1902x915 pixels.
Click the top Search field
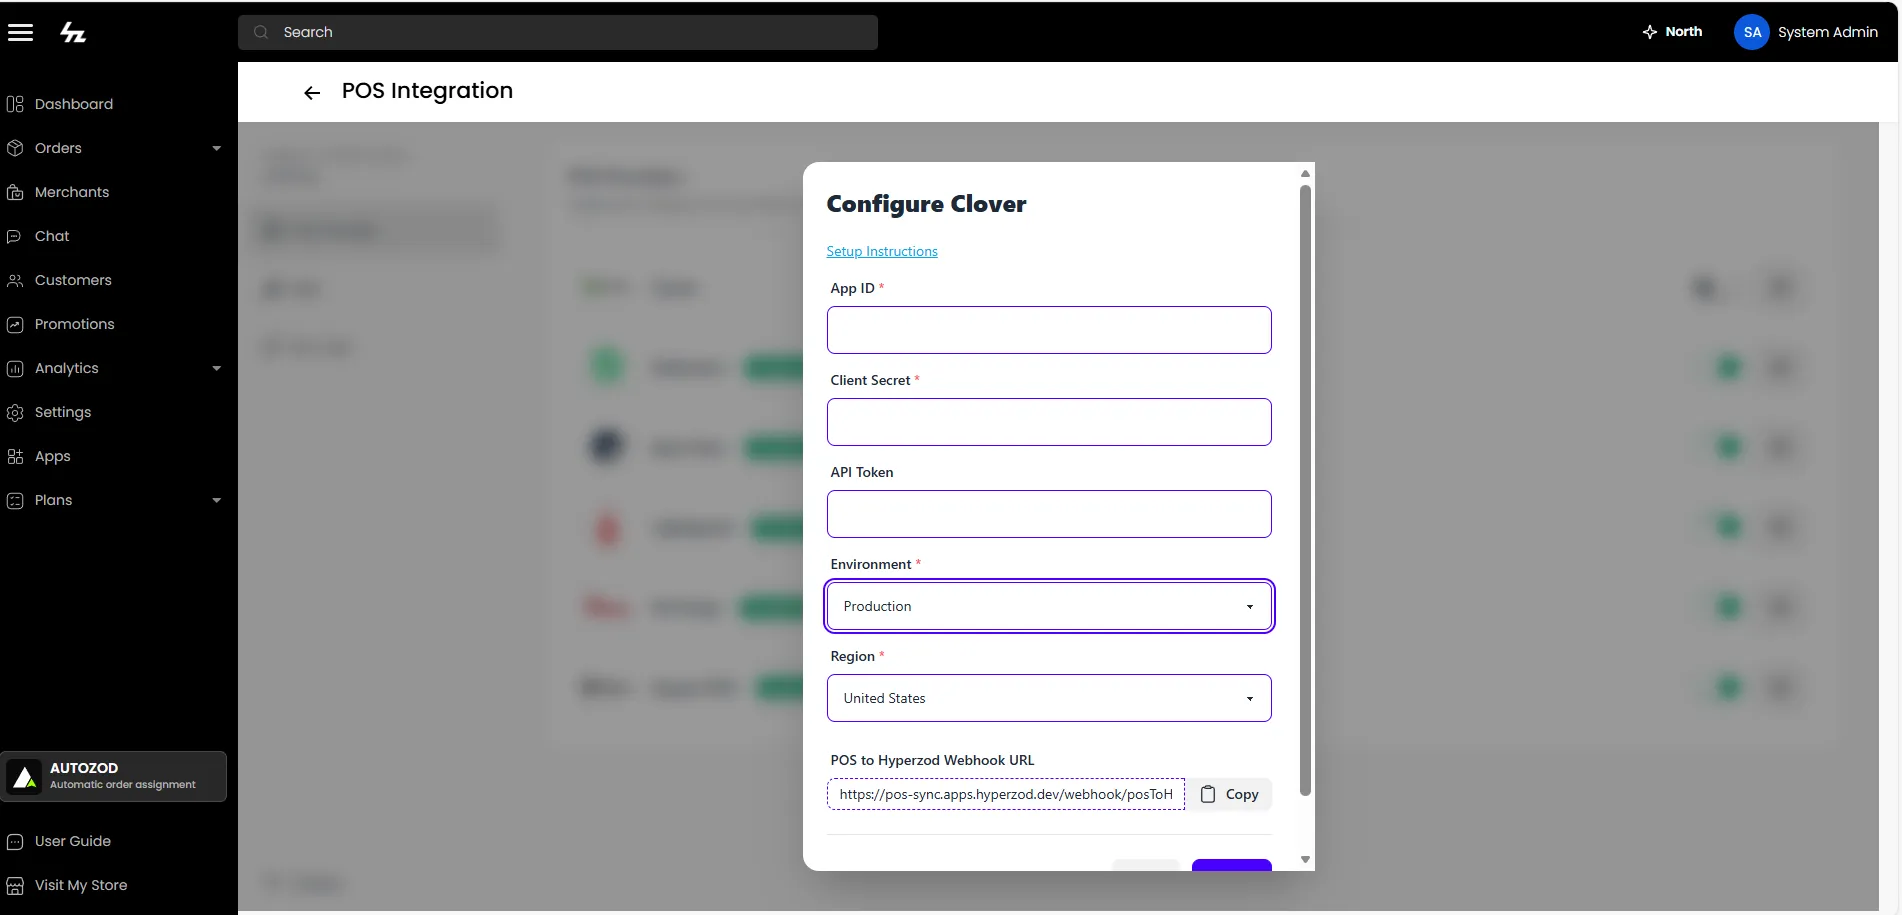point(558,32)
